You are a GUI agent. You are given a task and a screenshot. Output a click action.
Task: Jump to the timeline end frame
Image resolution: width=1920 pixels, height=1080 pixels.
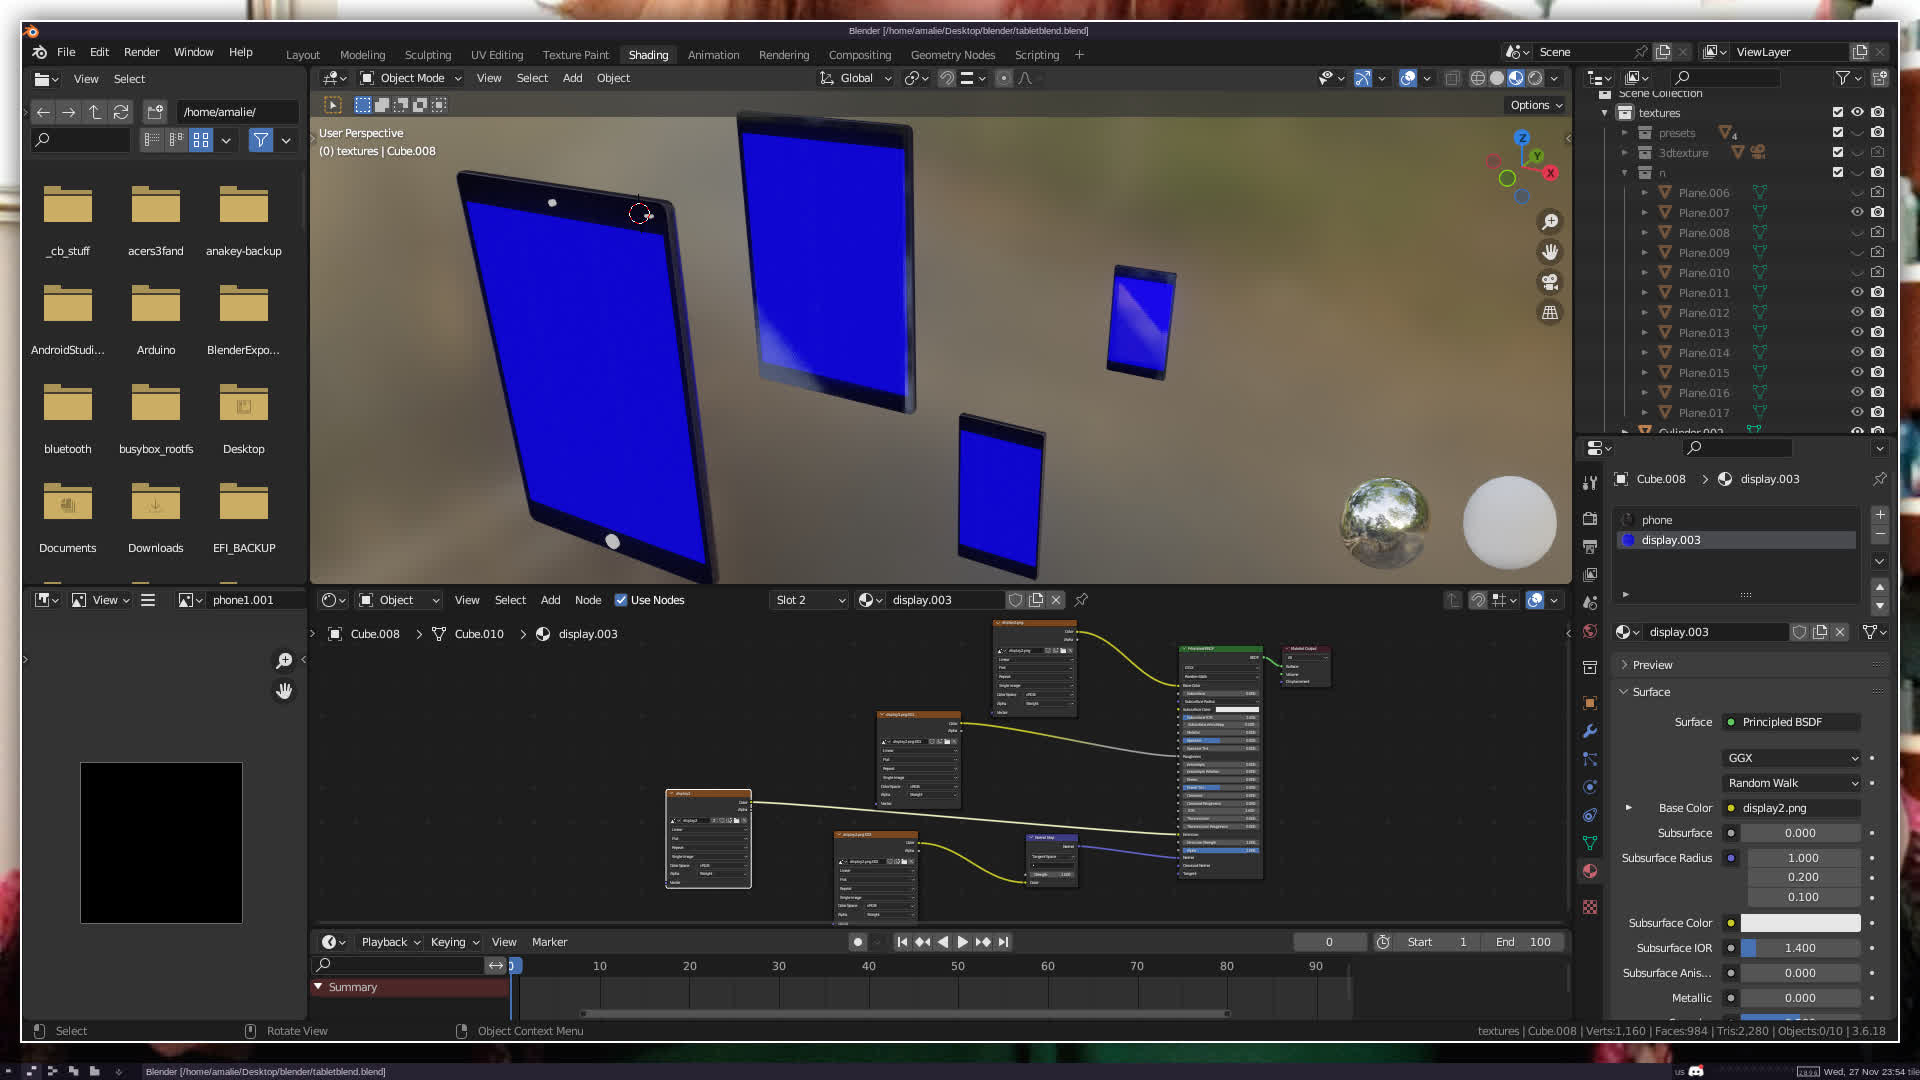click(x=1003, y=942)
